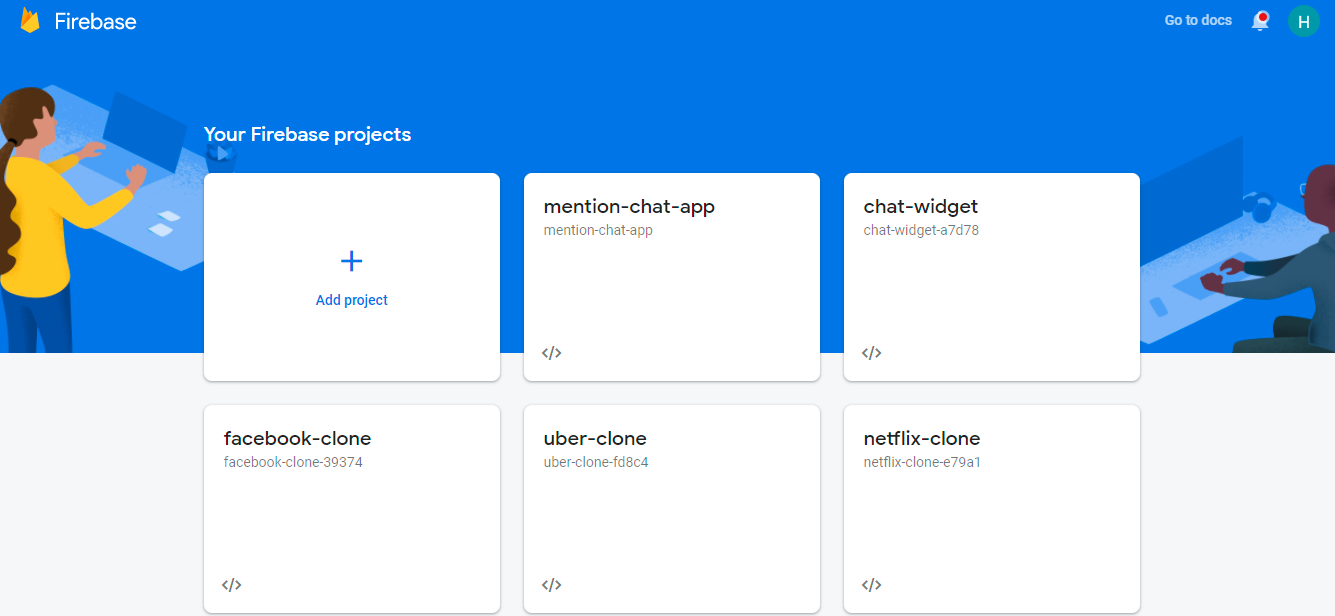
Task: Open the Go to docs link
Action: tap(1198, 20)
